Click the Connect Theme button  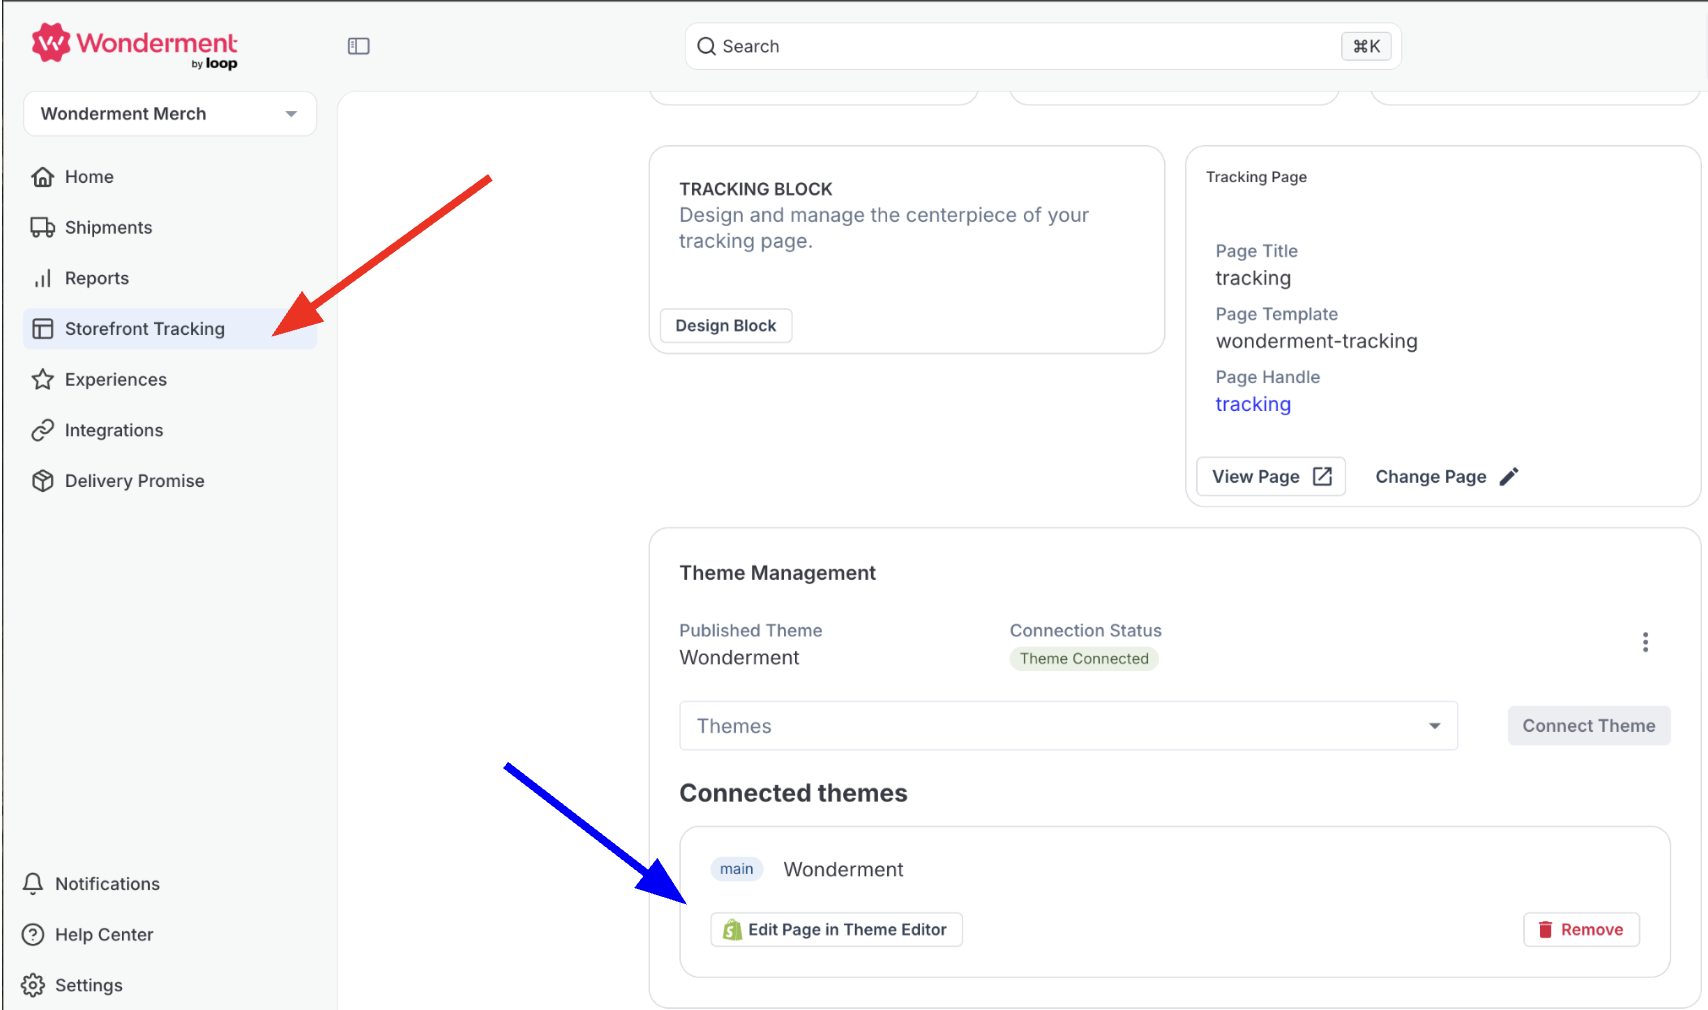(1589, 726)
